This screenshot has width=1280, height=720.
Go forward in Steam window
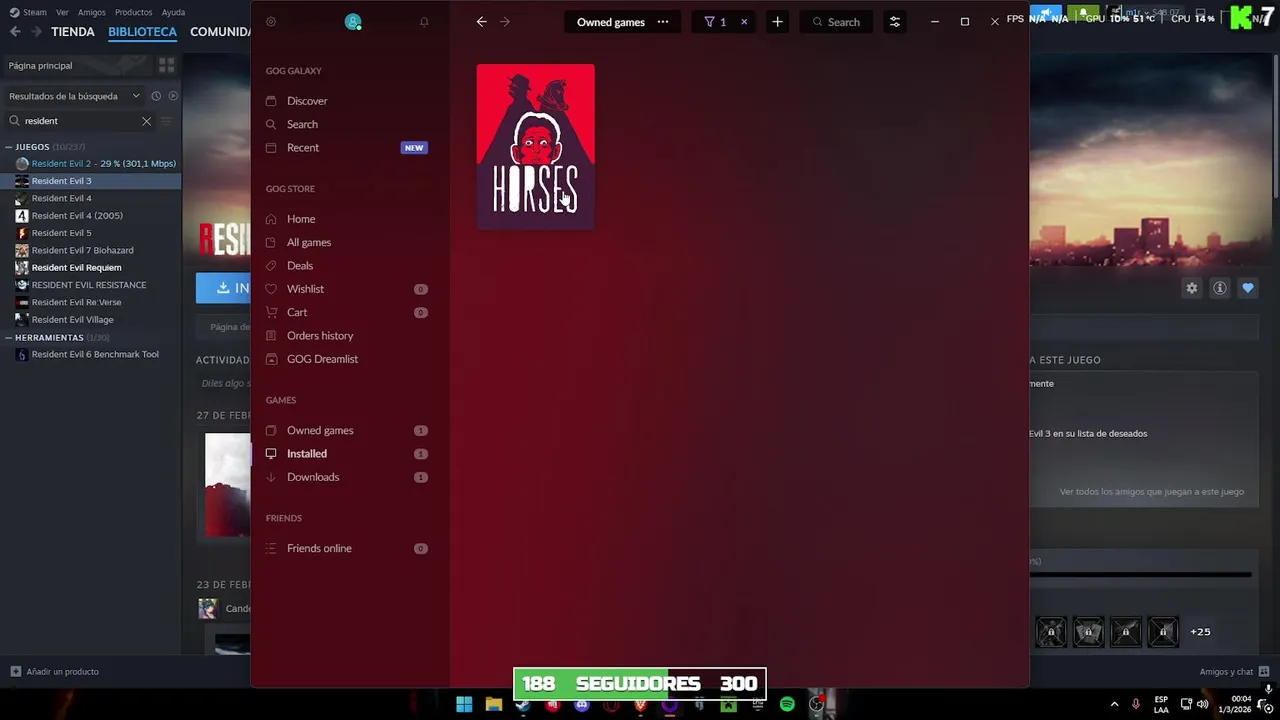coord(37,32)
